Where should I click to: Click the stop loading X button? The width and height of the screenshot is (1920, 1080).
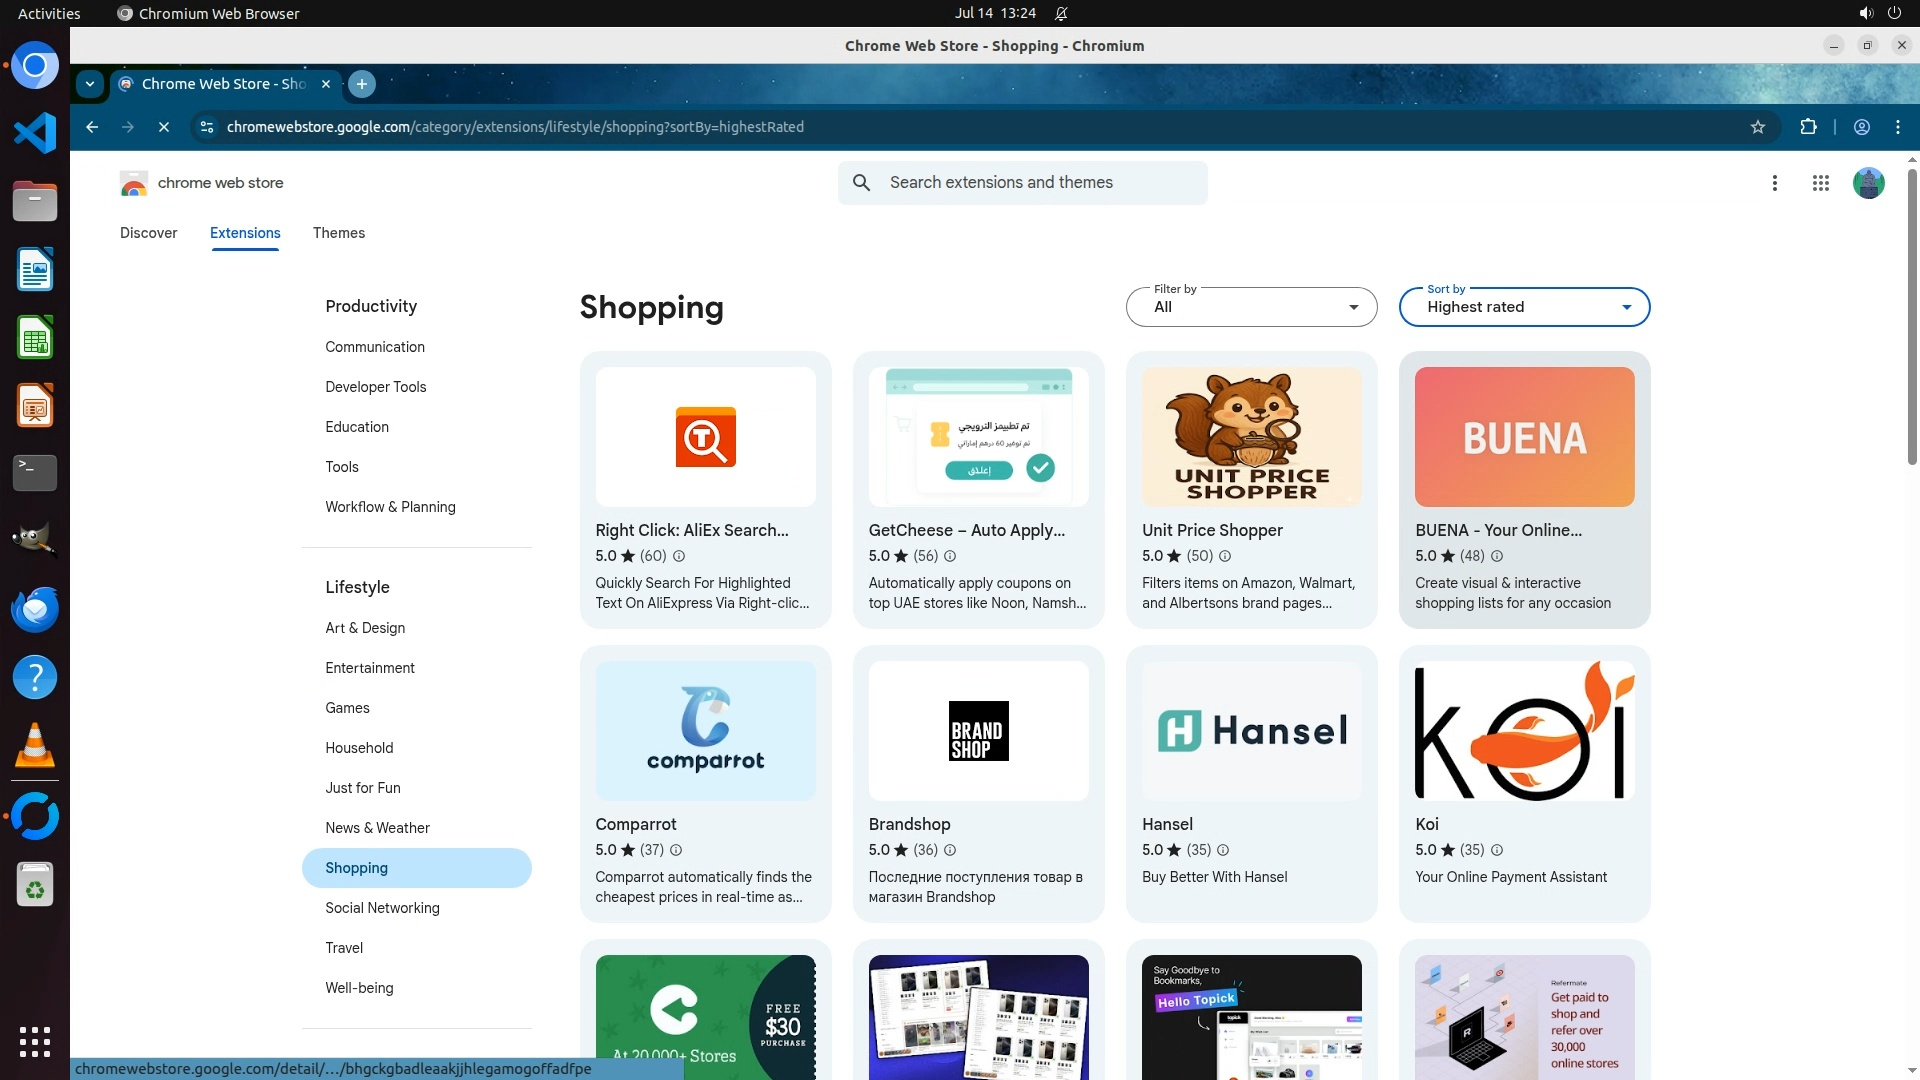(164, 127)
